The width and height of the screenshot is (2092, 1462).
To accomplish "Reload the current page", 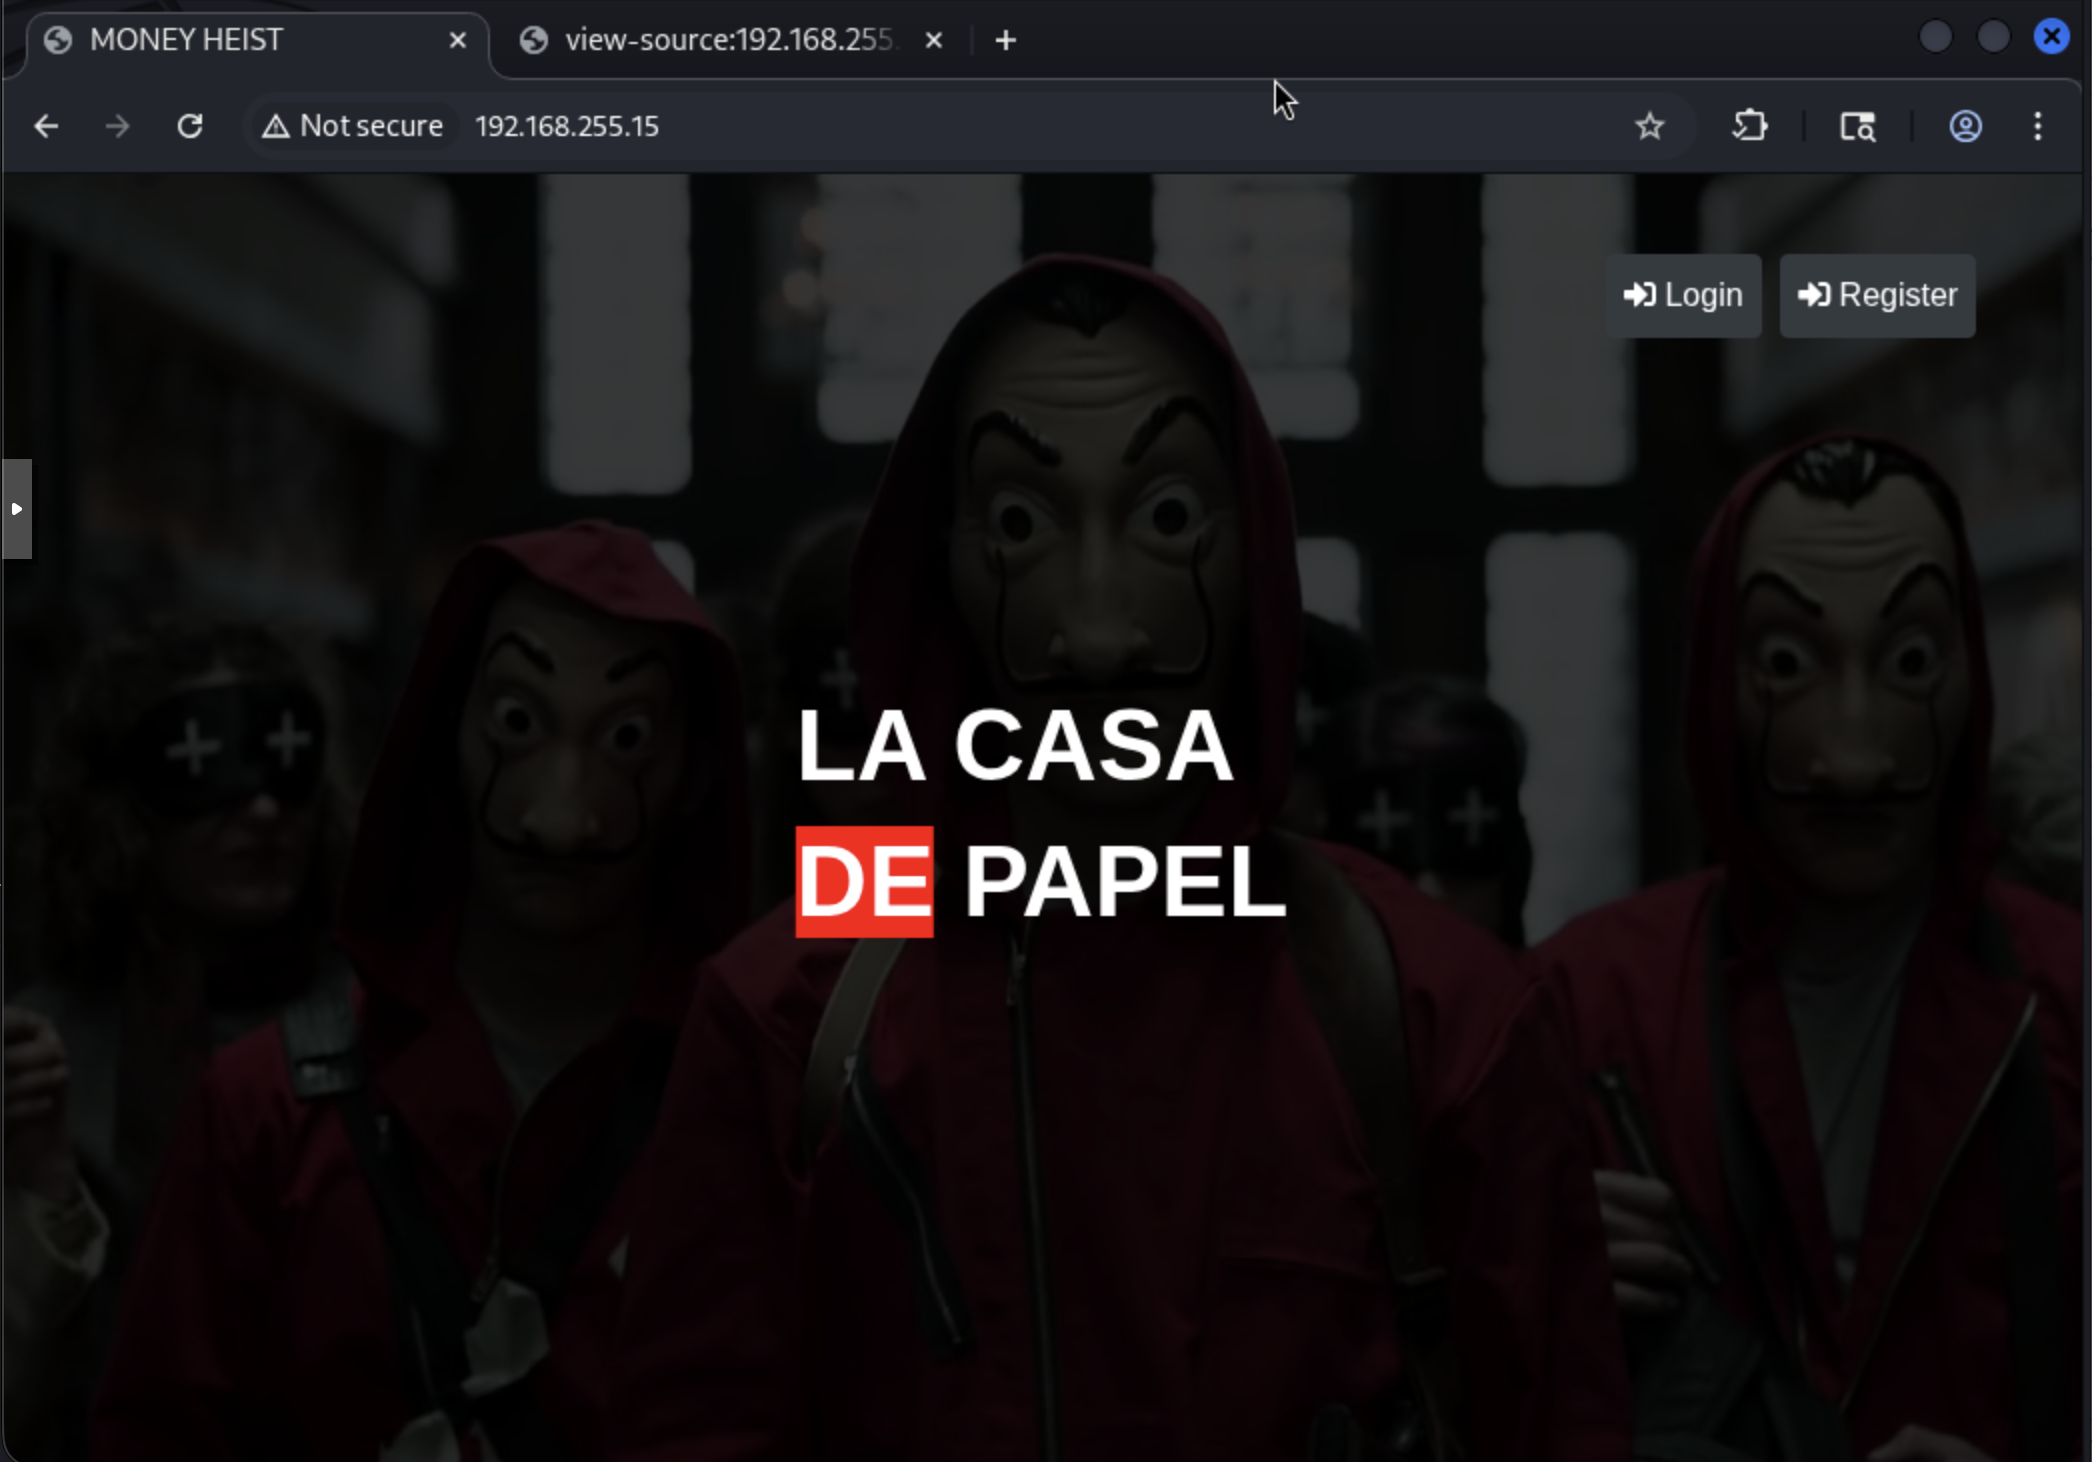I will pos(190,126).
